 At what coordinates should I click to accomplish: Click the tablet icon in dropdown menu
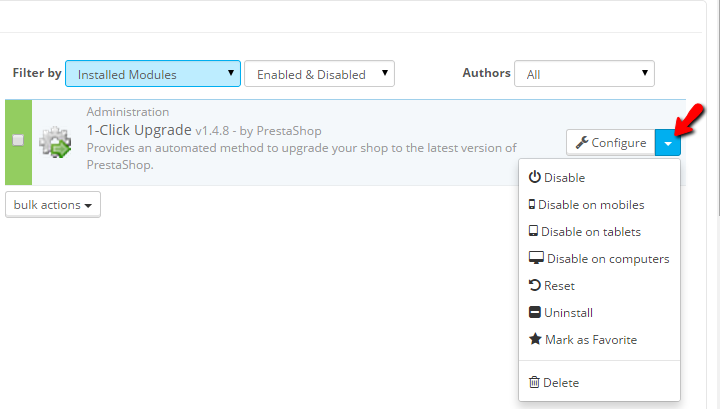(533, 231)
